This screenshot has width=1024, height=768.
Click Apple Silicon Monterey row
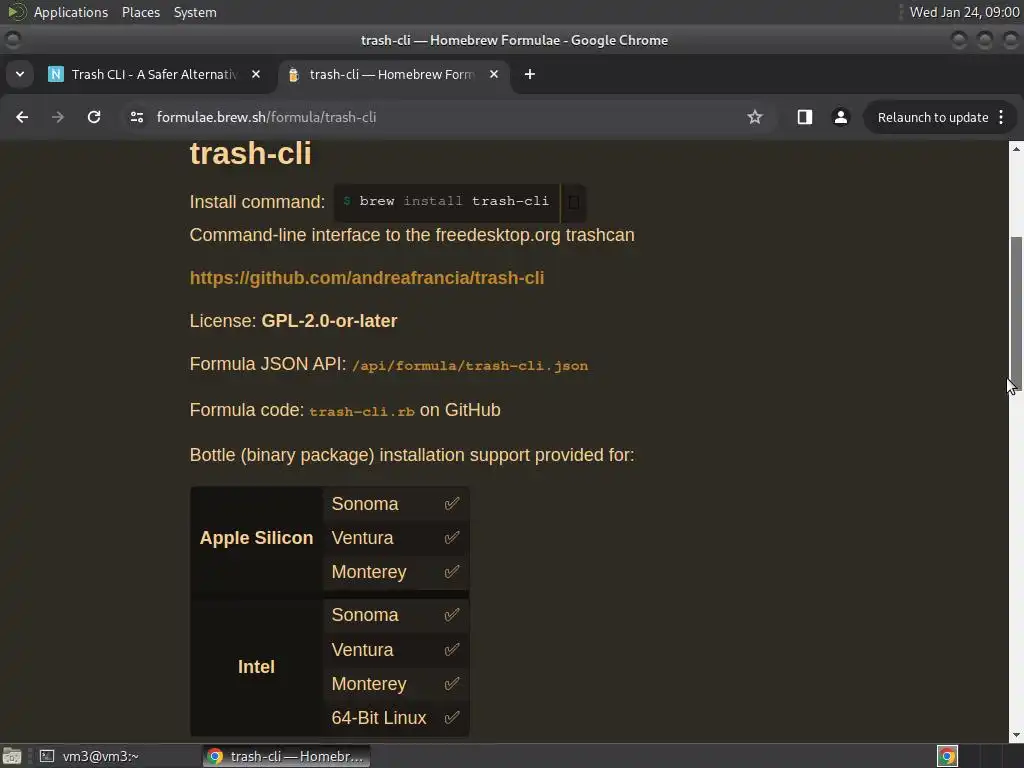pos(396,571)
